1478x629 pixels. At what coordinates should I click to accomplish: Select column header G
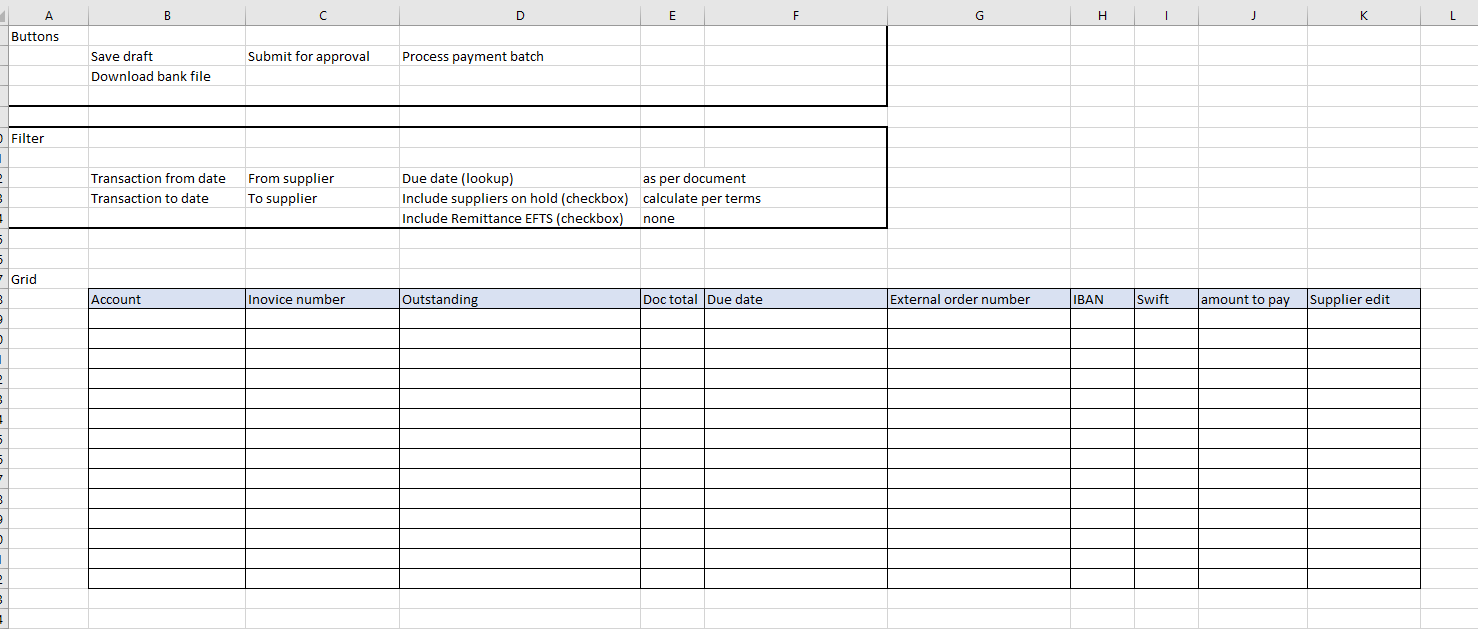click(x=978, y=15)
